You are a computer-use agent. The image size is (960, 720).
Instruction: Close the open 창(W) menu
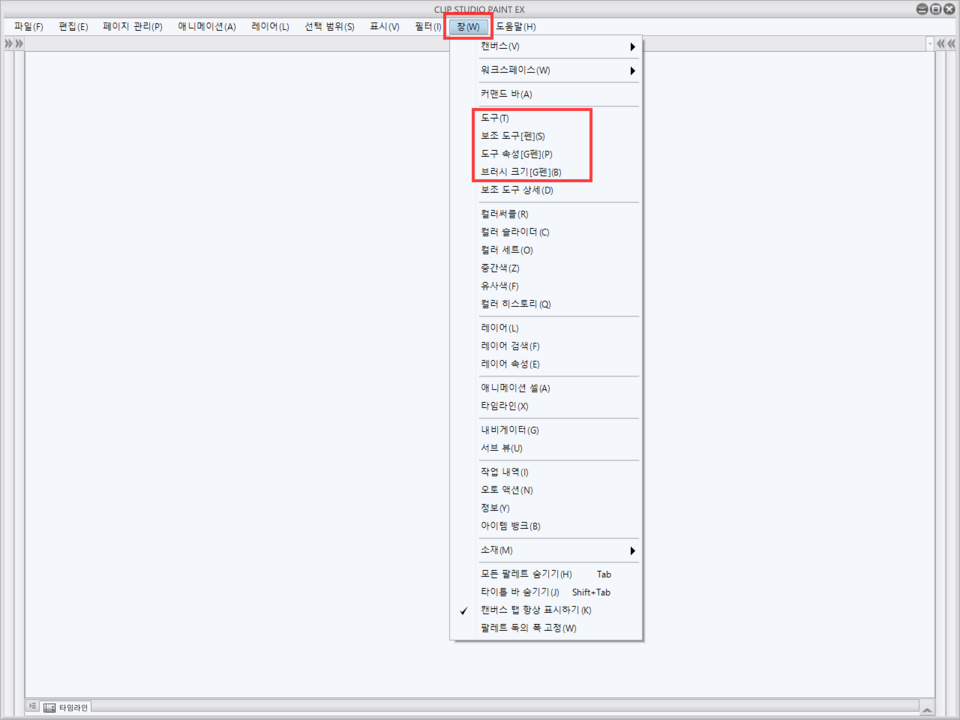pos(468,27)
